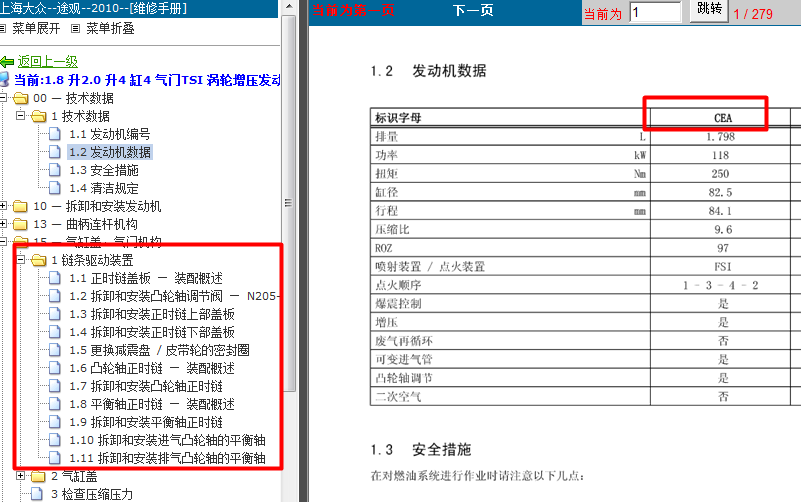Click the tree panel vertical scrollbar thumb

[x=289, y=203]
